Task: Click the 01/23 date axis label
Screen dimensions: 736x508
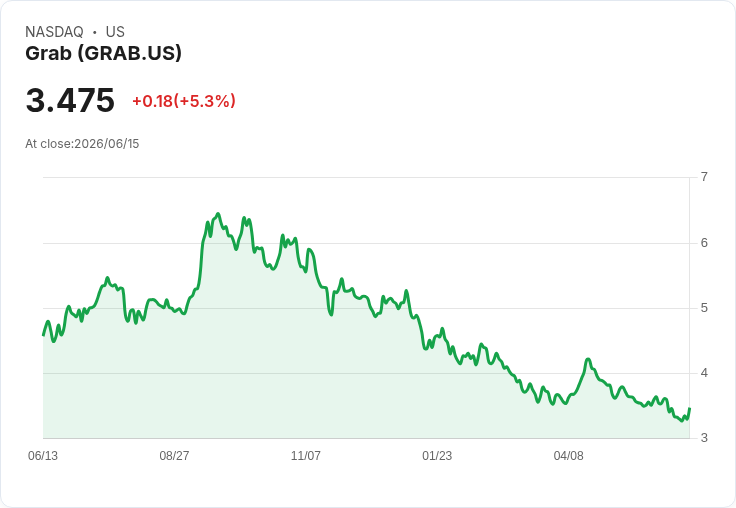Action: 437,456
